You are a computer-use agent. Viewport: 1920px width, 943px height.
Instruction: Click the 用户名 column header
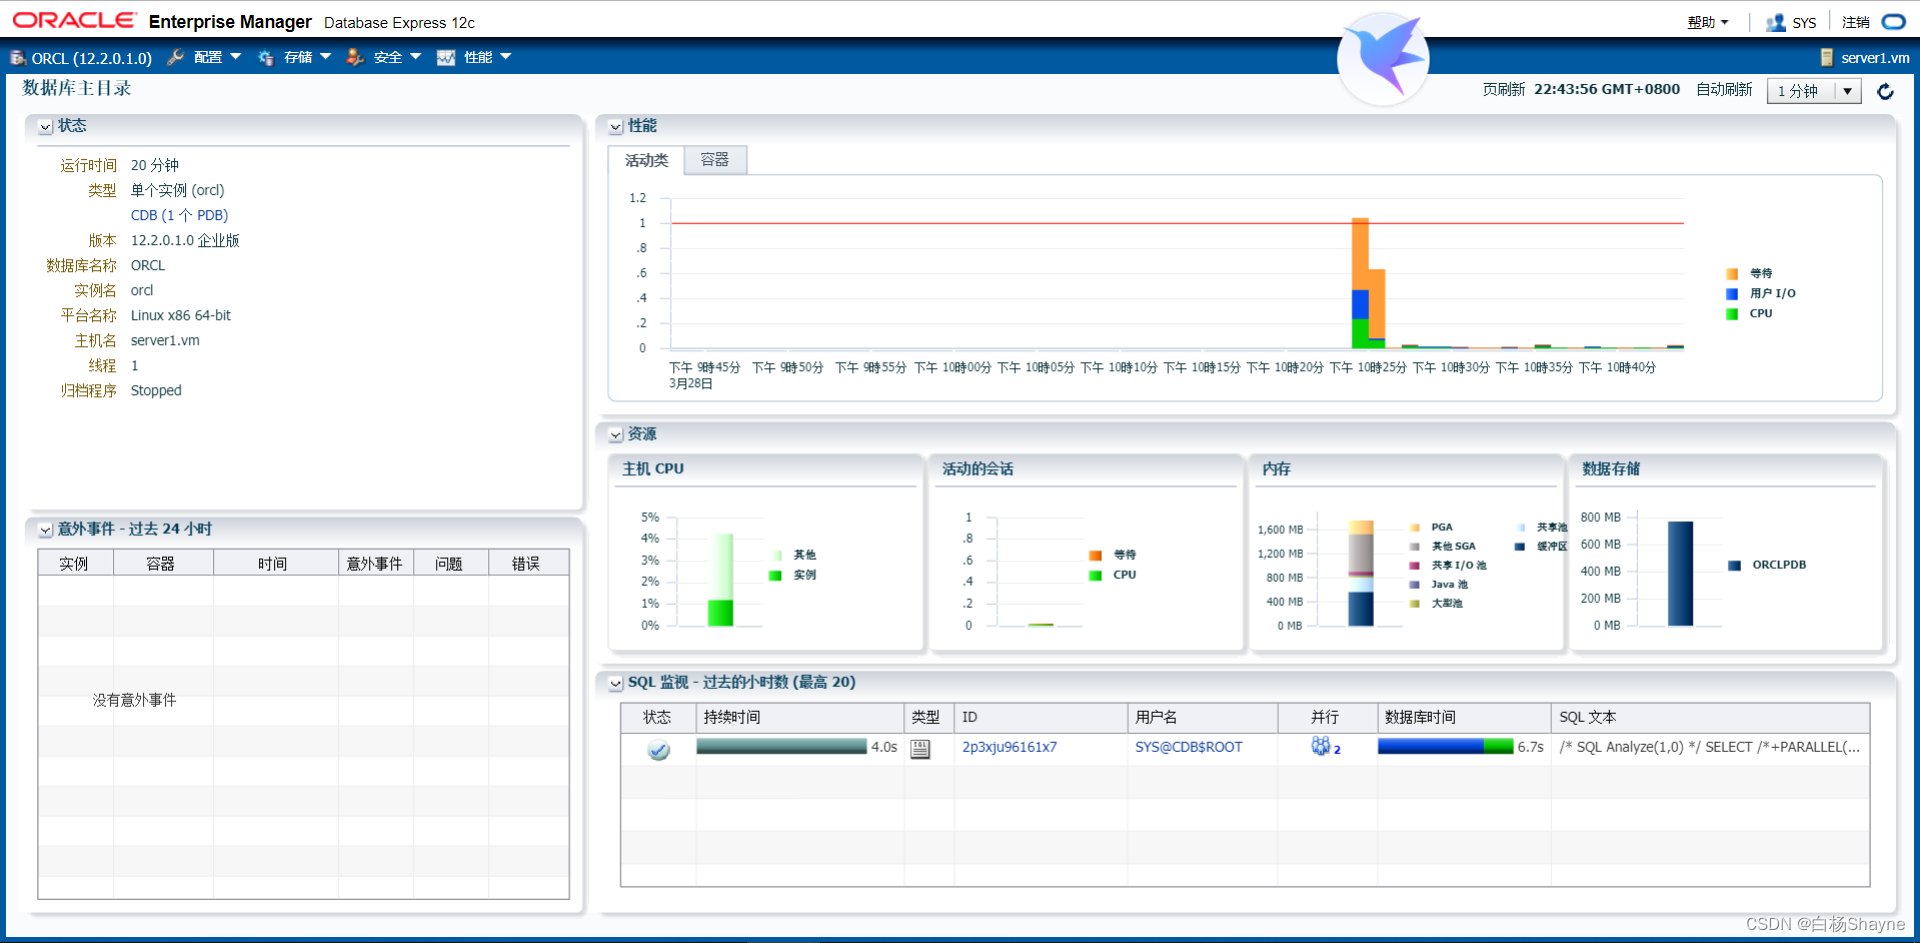click(1202, 717)
